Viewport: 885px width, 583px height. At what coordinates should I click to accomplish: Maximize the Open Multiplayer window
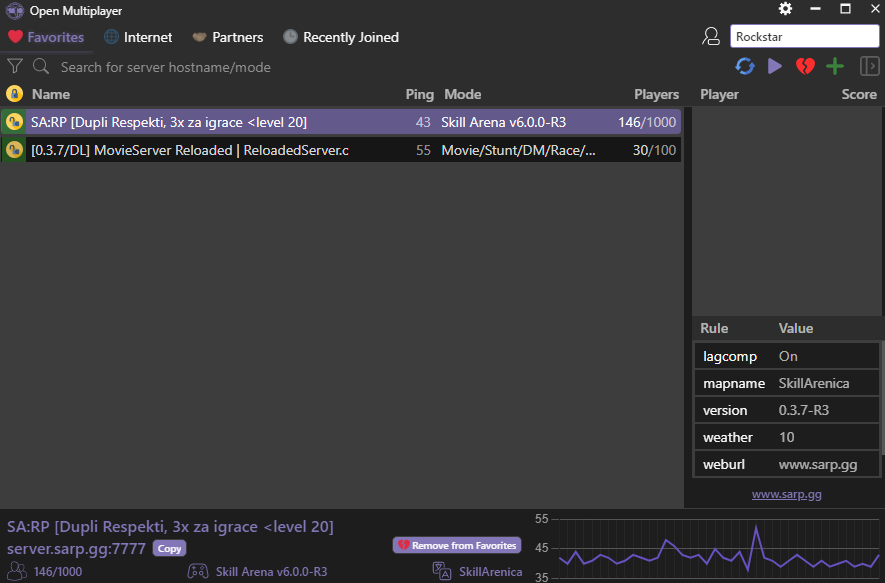[x=845, y=8]
